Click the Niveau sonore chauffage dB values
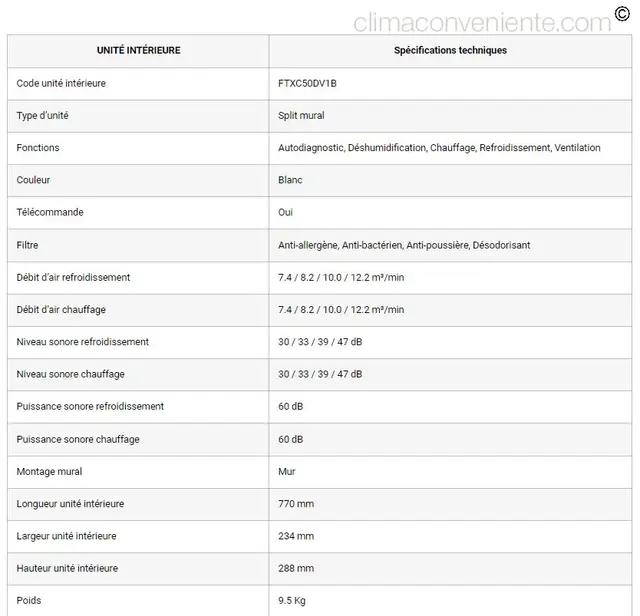The image size is (640, 616). pyautogui.click(x=320, y=374)
